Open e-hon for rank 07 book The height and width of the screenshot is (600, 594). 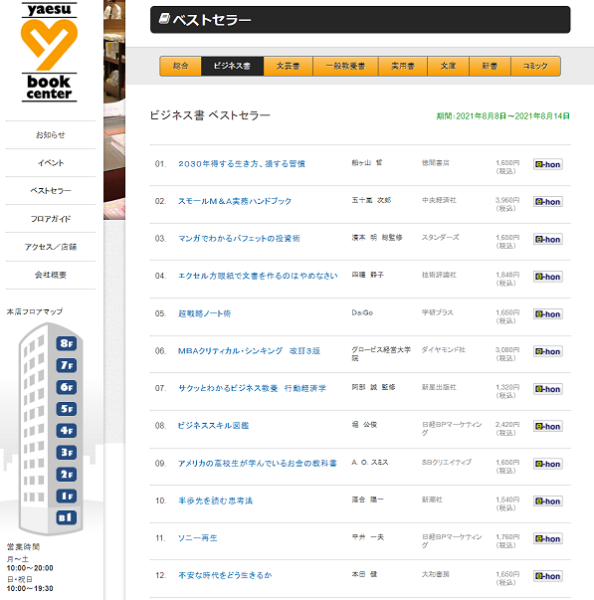click(x=548, y=389)
